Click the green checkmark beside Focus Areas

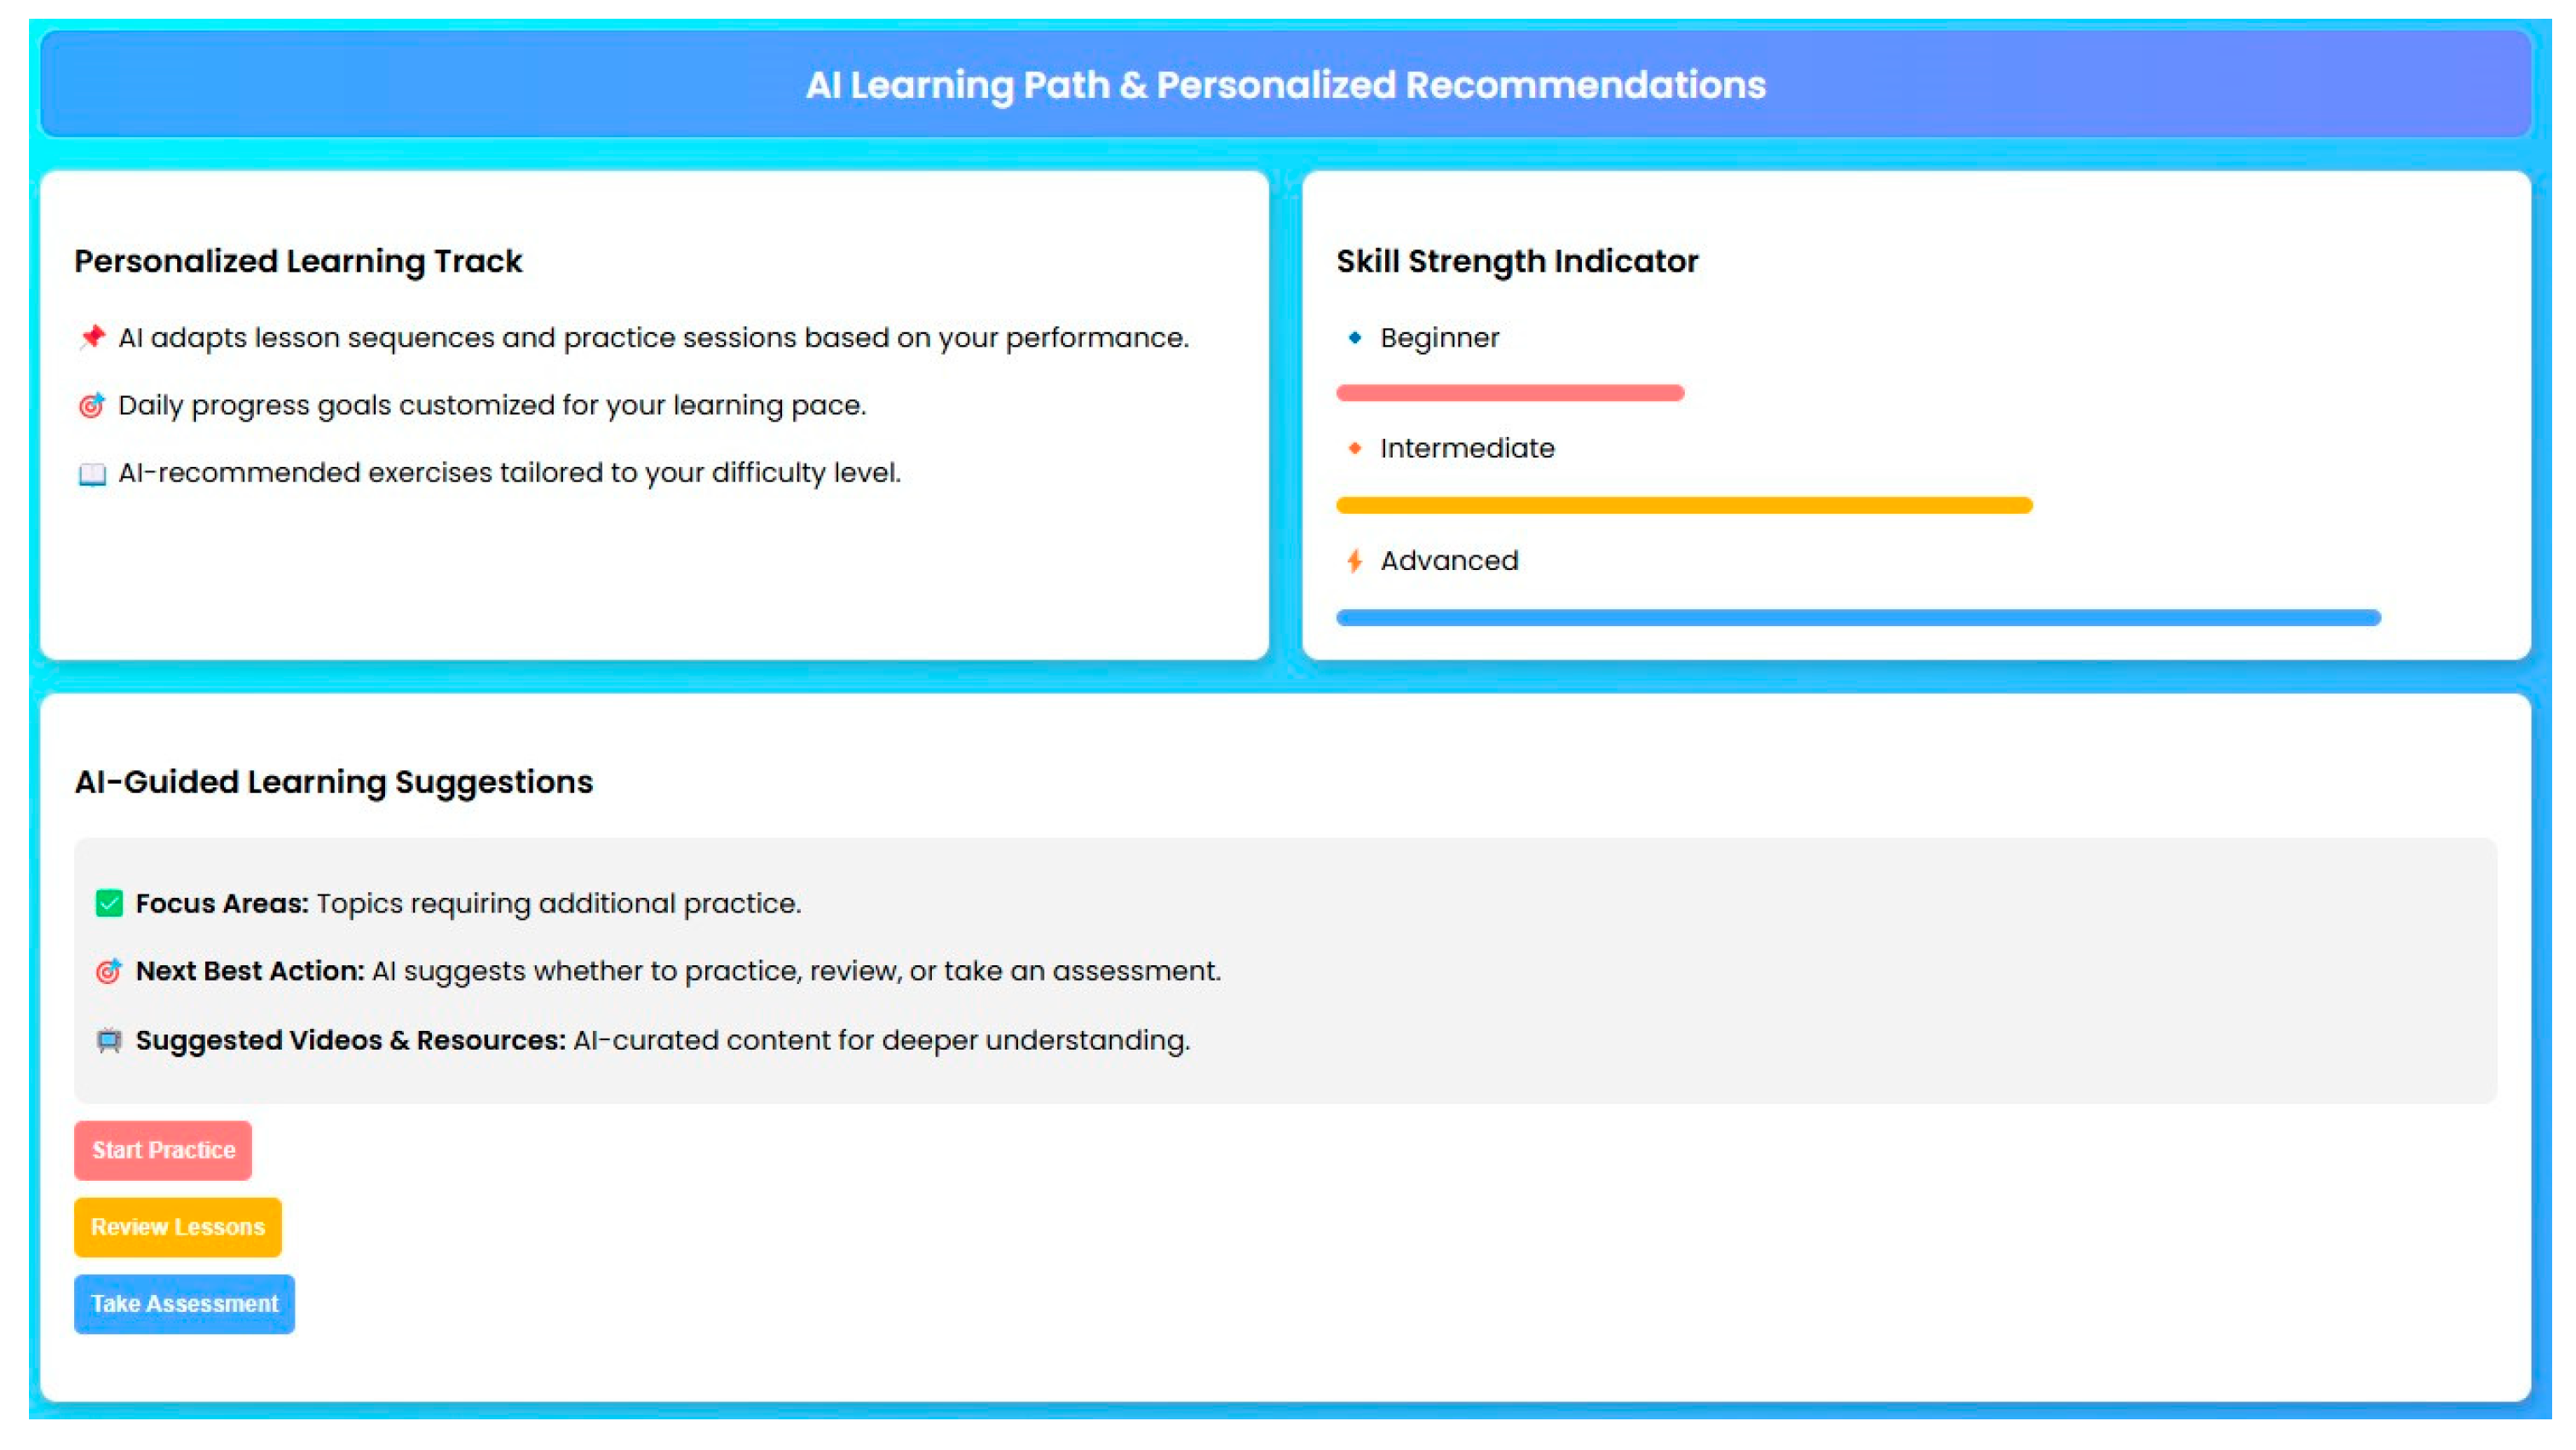click(x=109, y=903)
